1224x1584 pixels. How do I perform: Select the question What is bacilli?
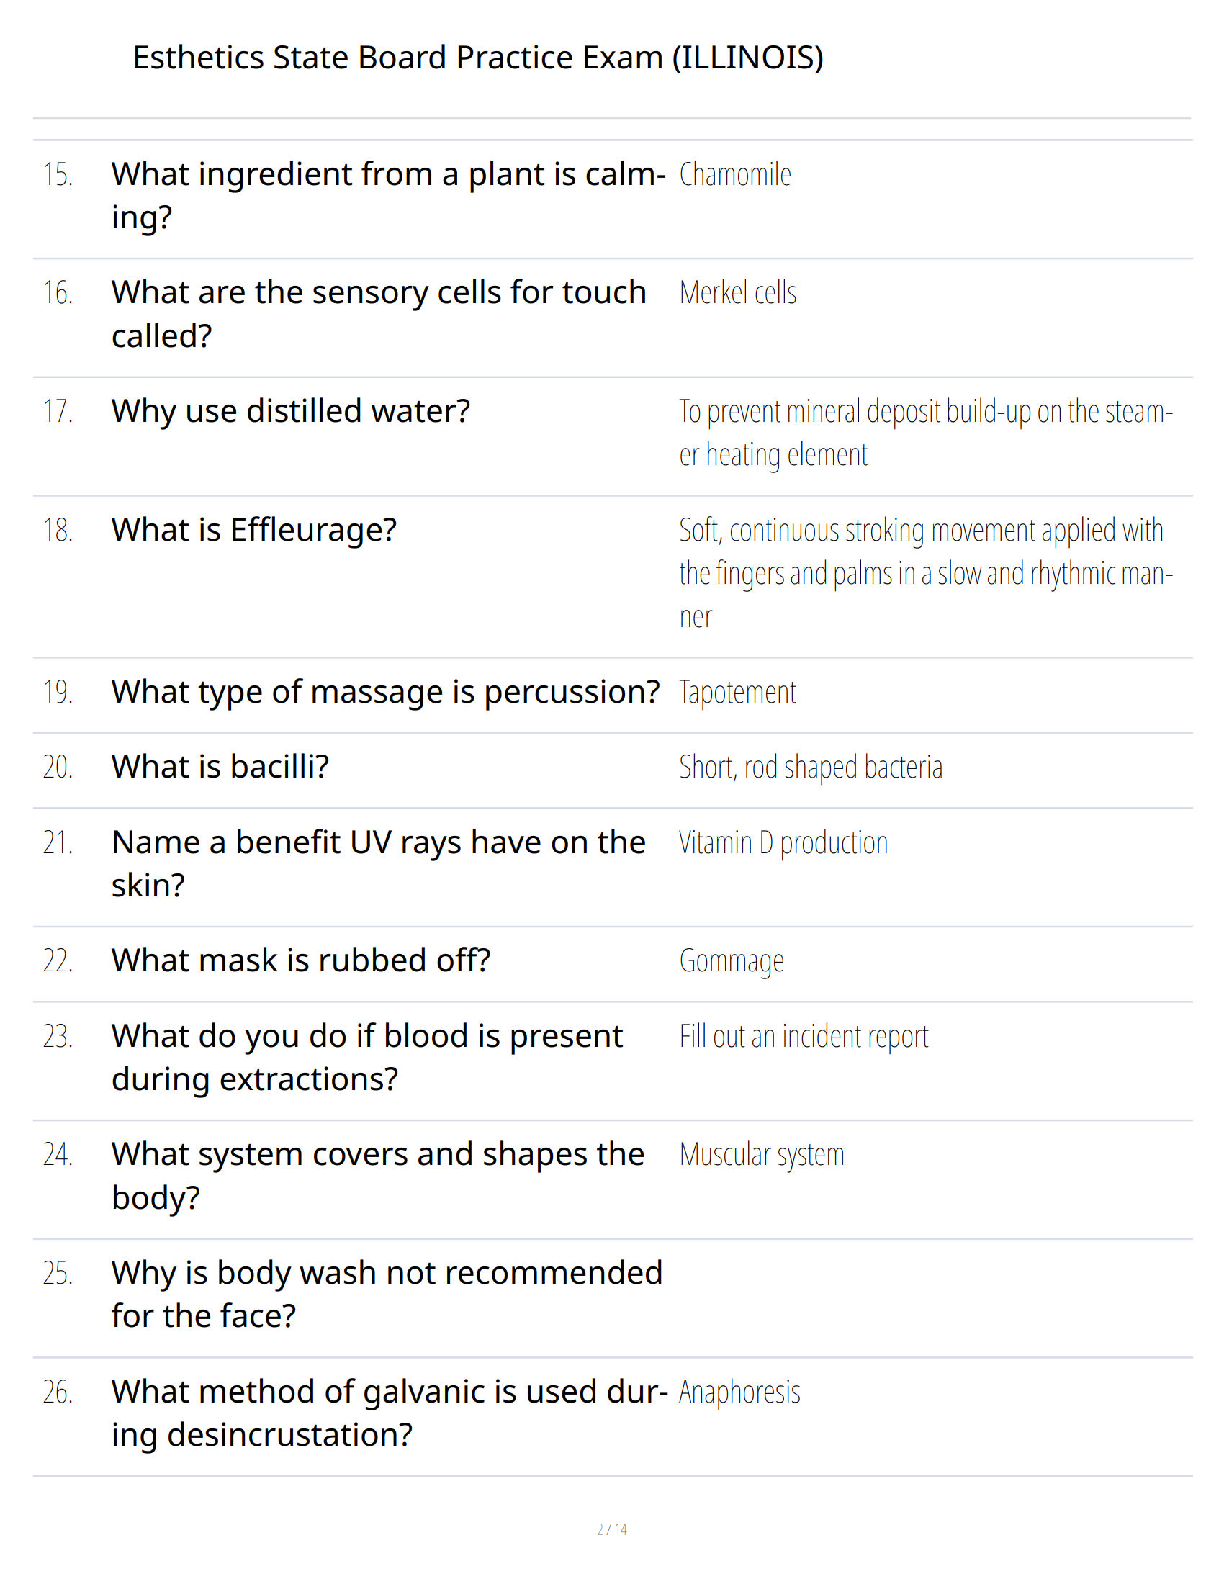(x=220, y=766)
